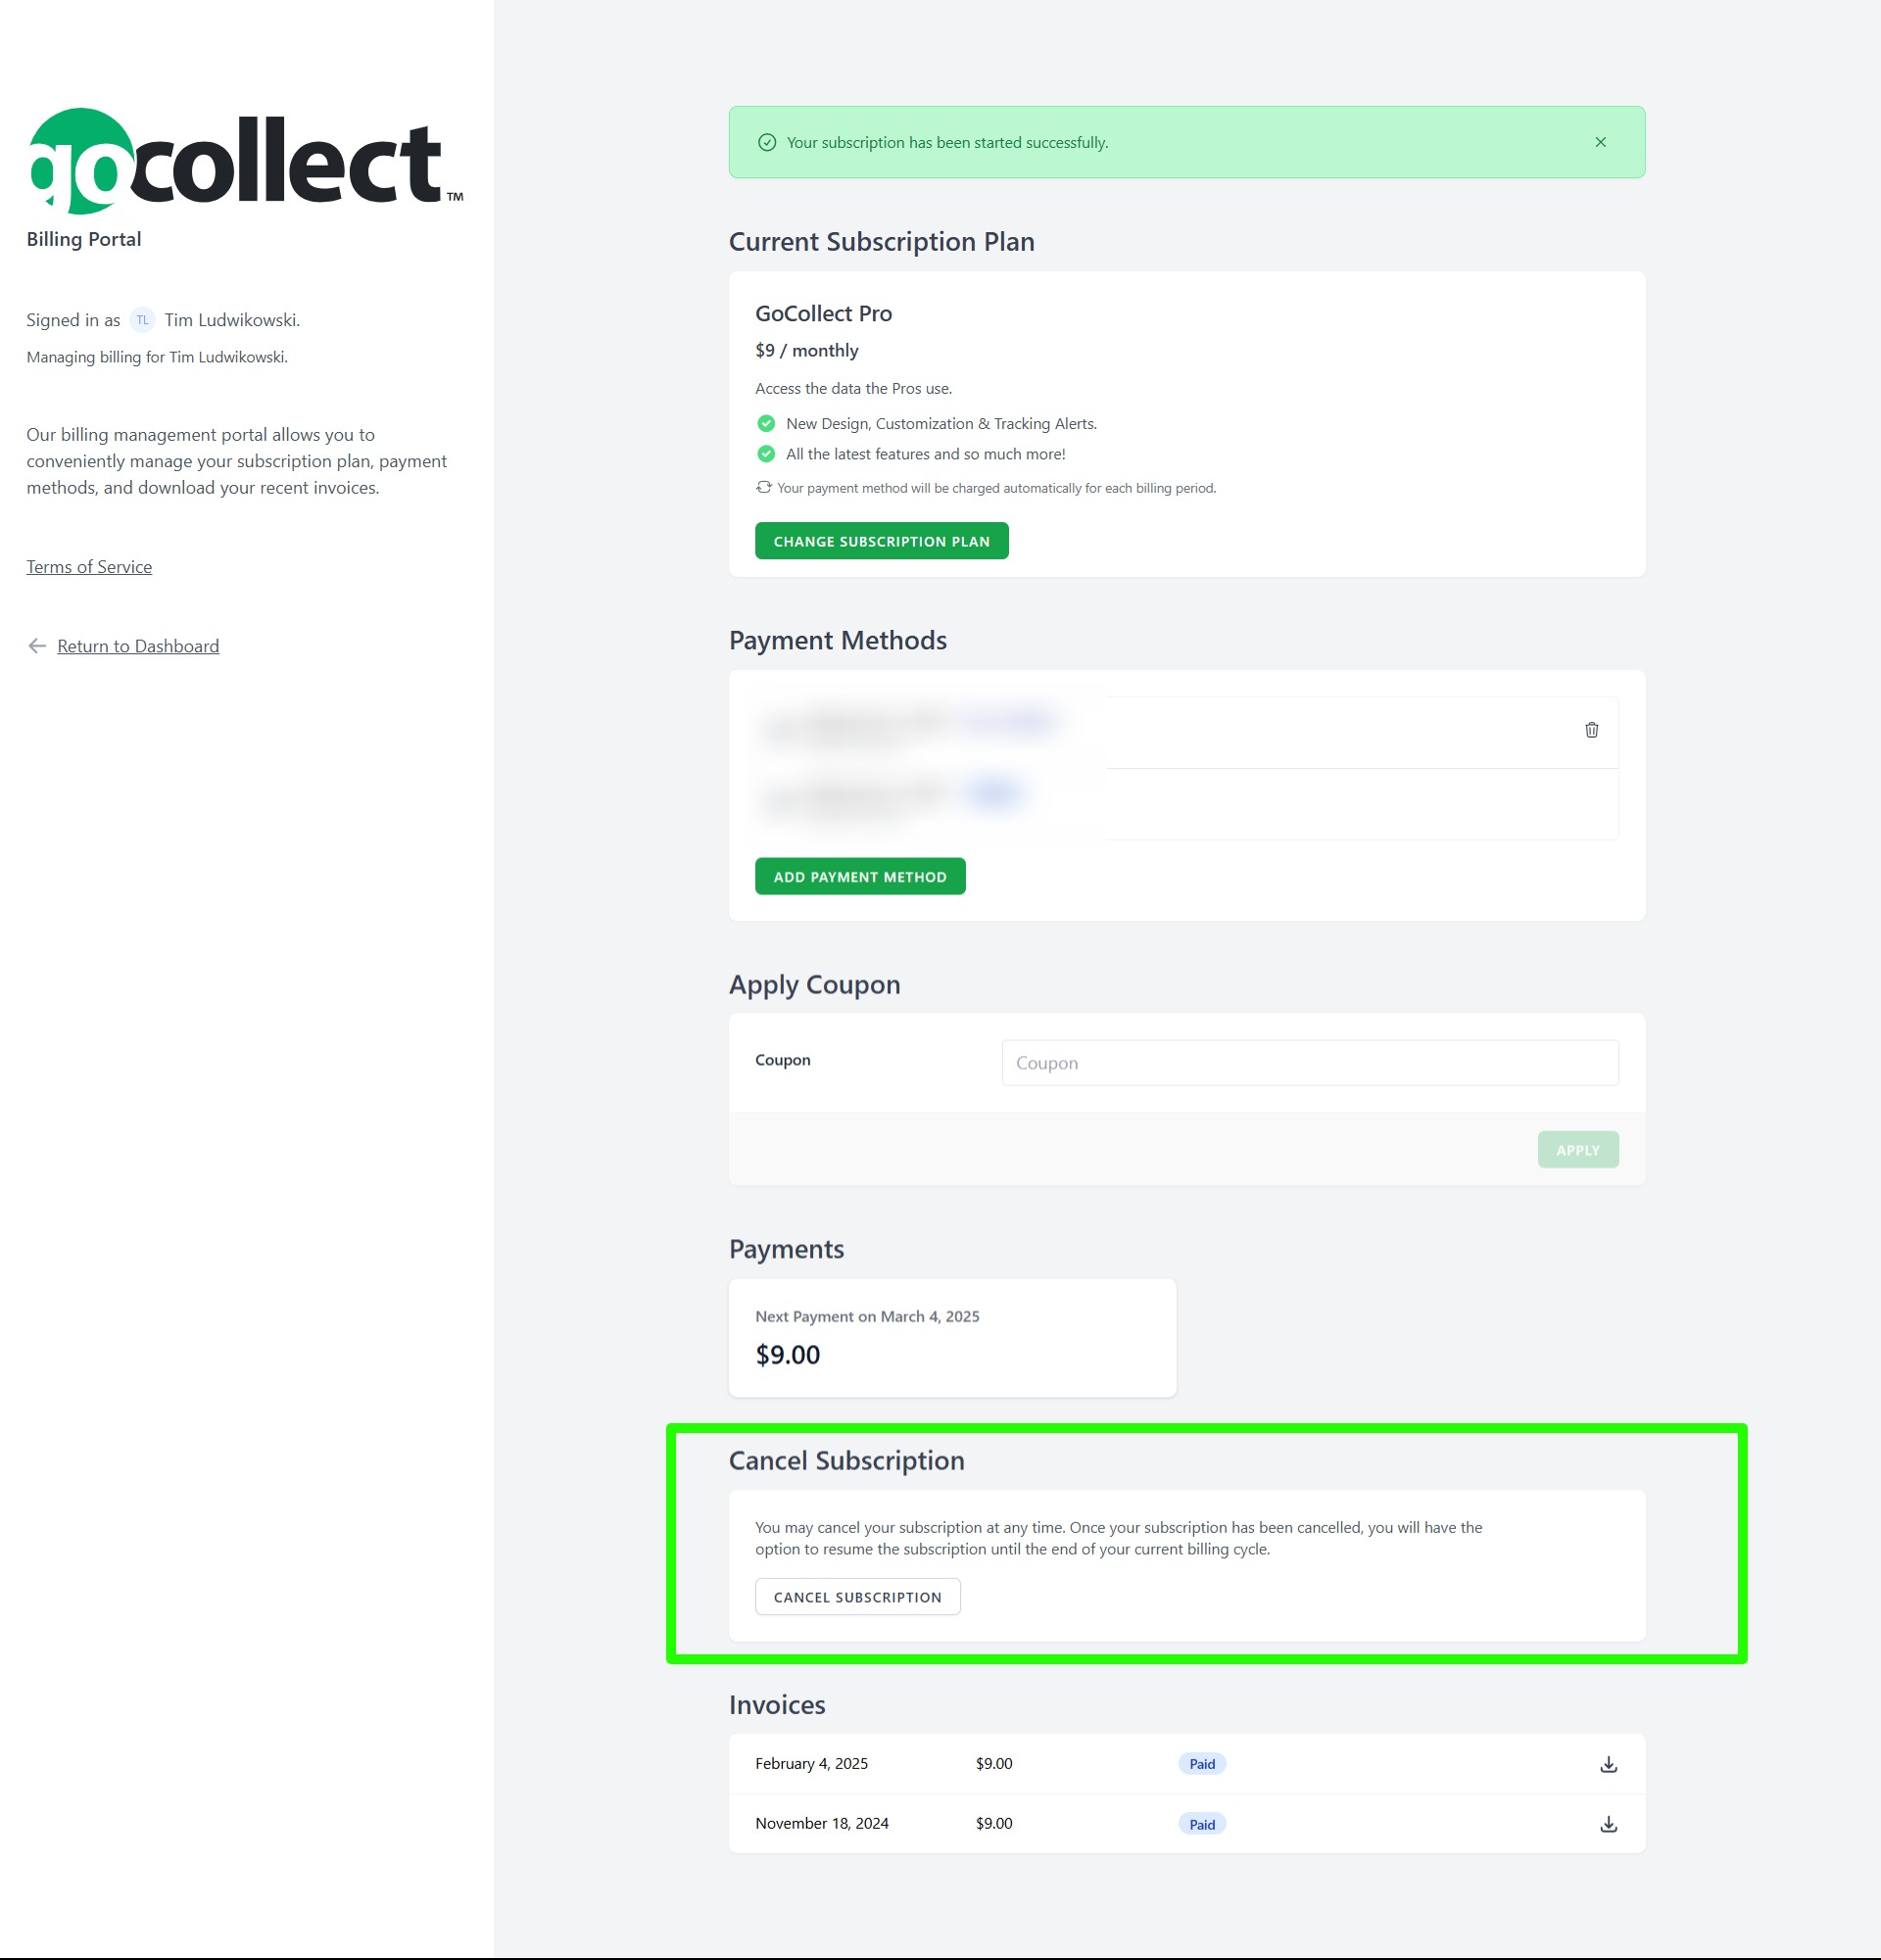Open Terms of Service link
1881x1960 pixels.
coord(89,567)
